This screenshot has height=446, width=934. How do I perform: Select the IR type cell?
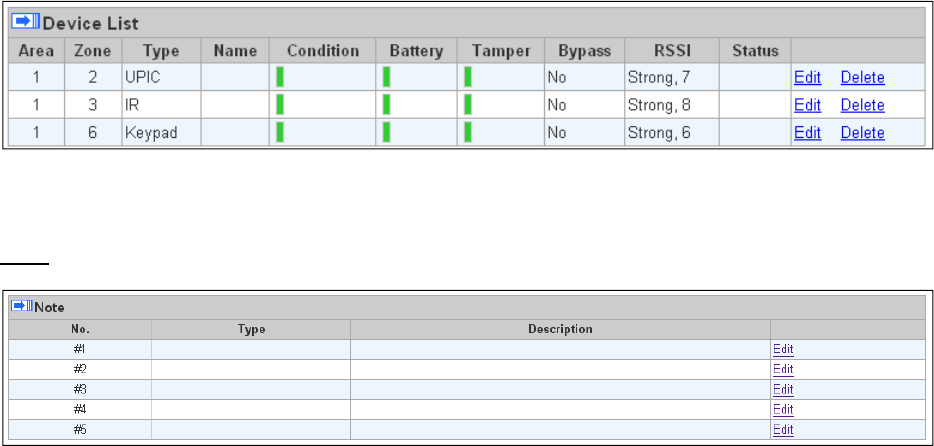161,105
